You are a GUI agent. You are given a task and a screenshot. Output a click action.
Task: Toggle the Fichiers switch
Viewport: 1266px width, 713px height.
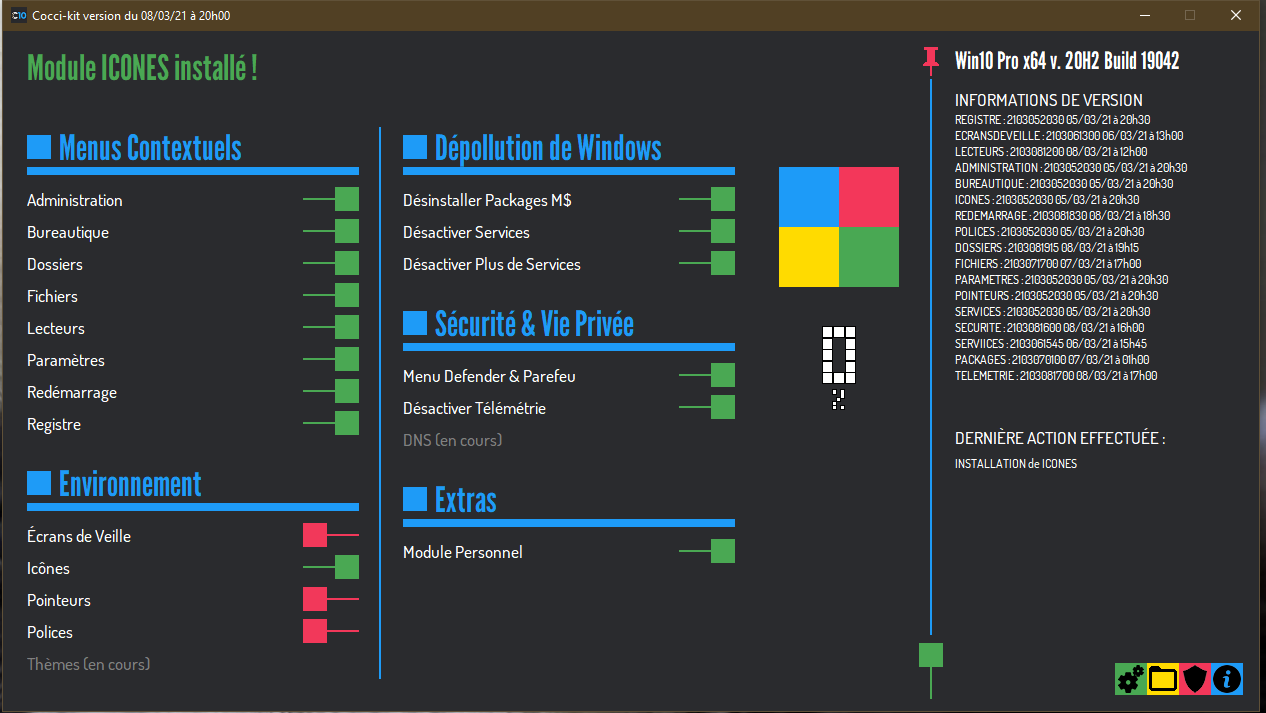331,295
